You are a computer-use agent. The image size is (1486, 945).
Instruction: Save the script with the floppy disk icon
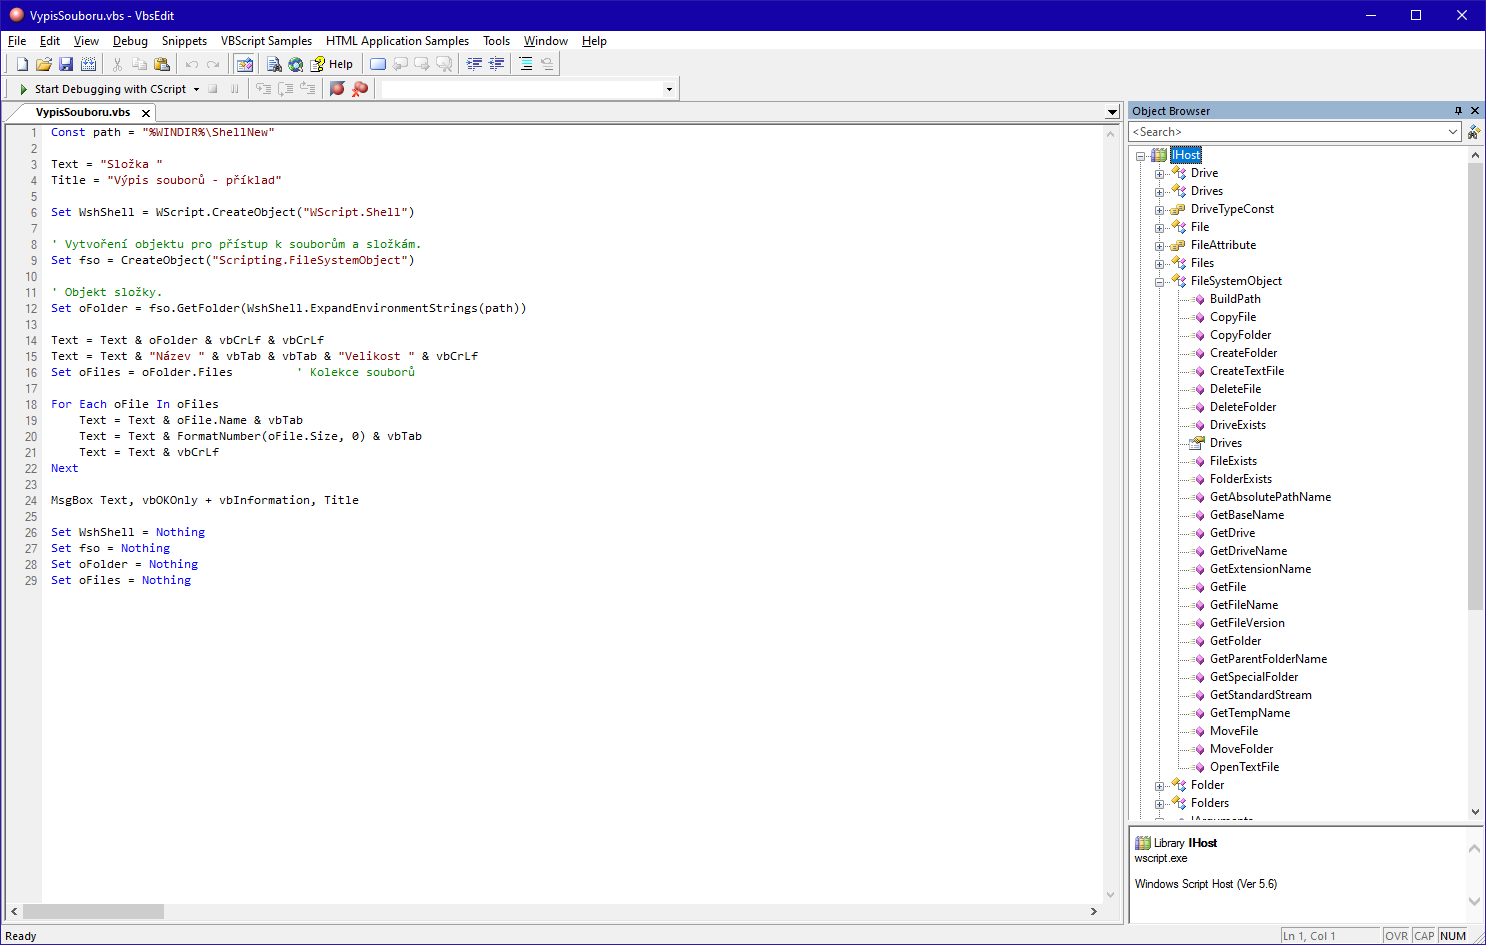coord(66,64)
